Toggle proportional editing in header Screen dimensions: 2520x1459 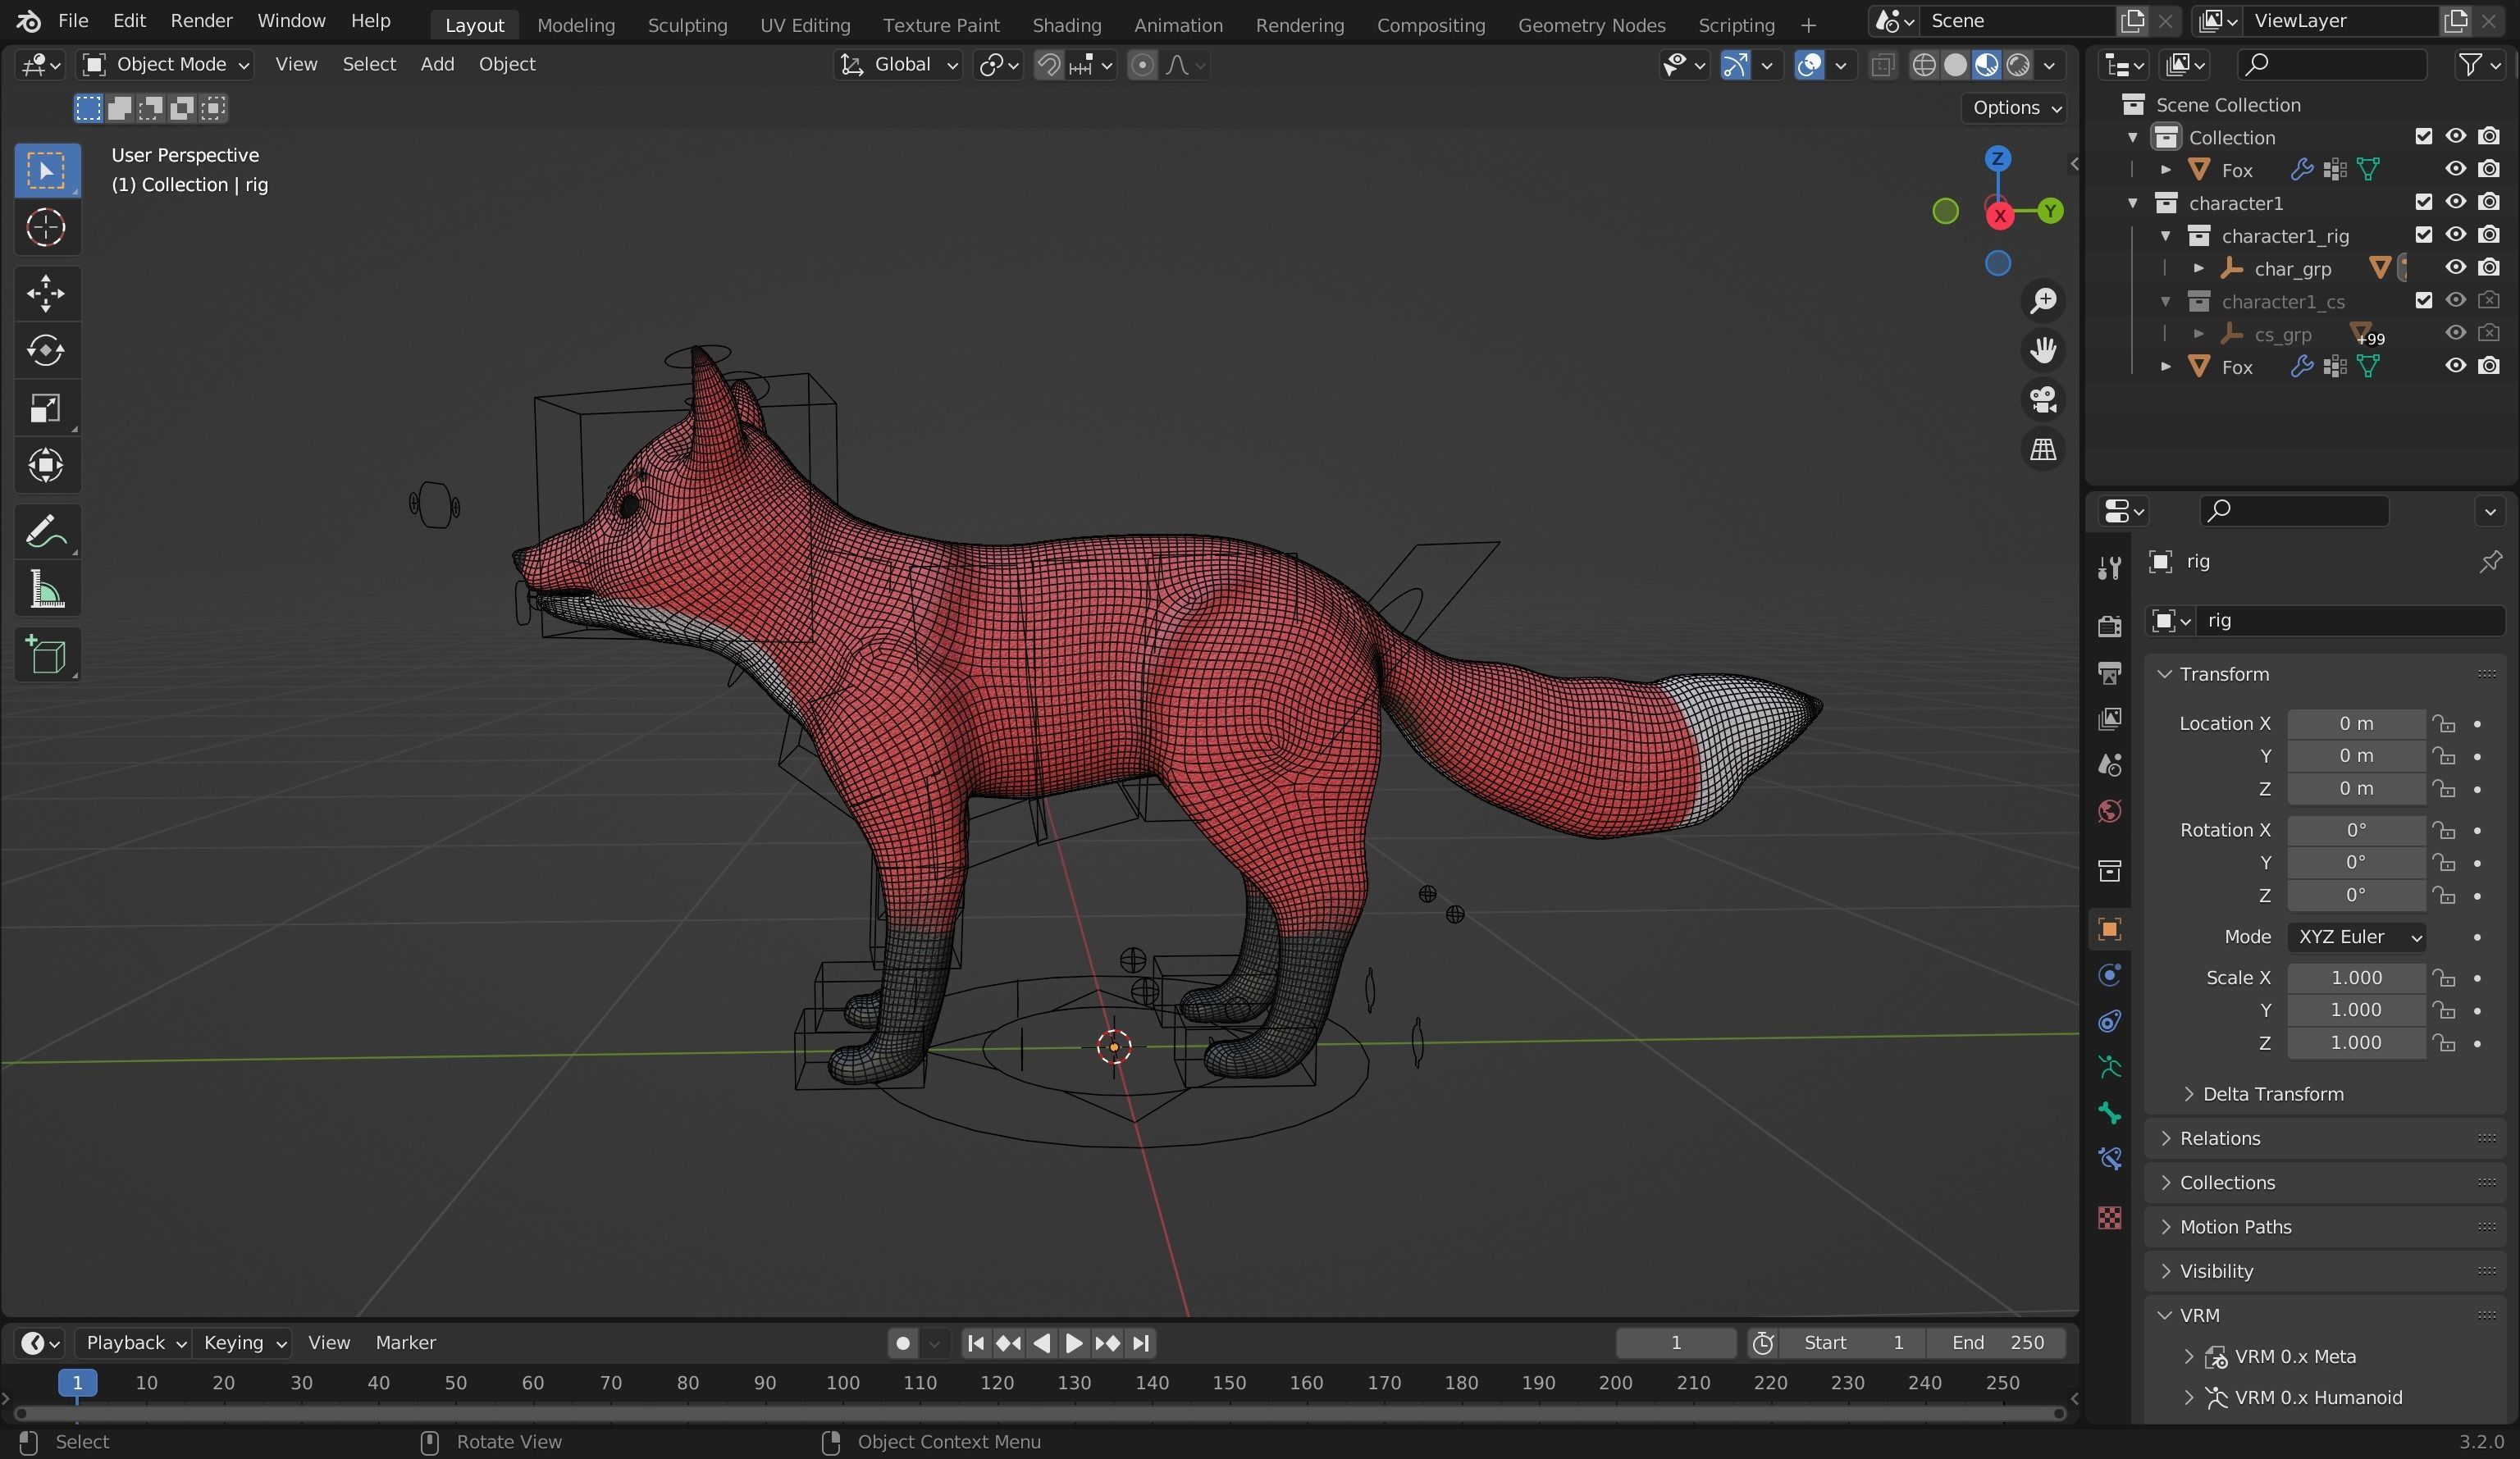(x=1142, y=66)
